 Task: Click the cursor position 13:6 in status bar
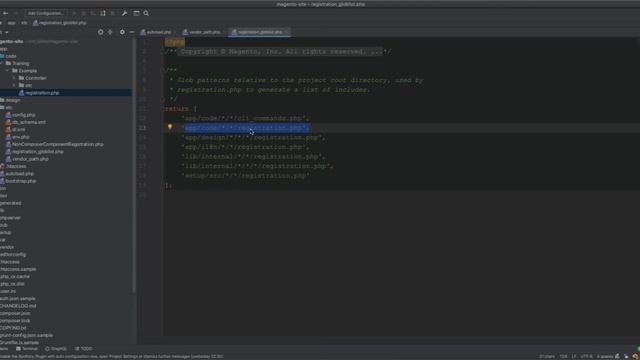click(563, 356)
